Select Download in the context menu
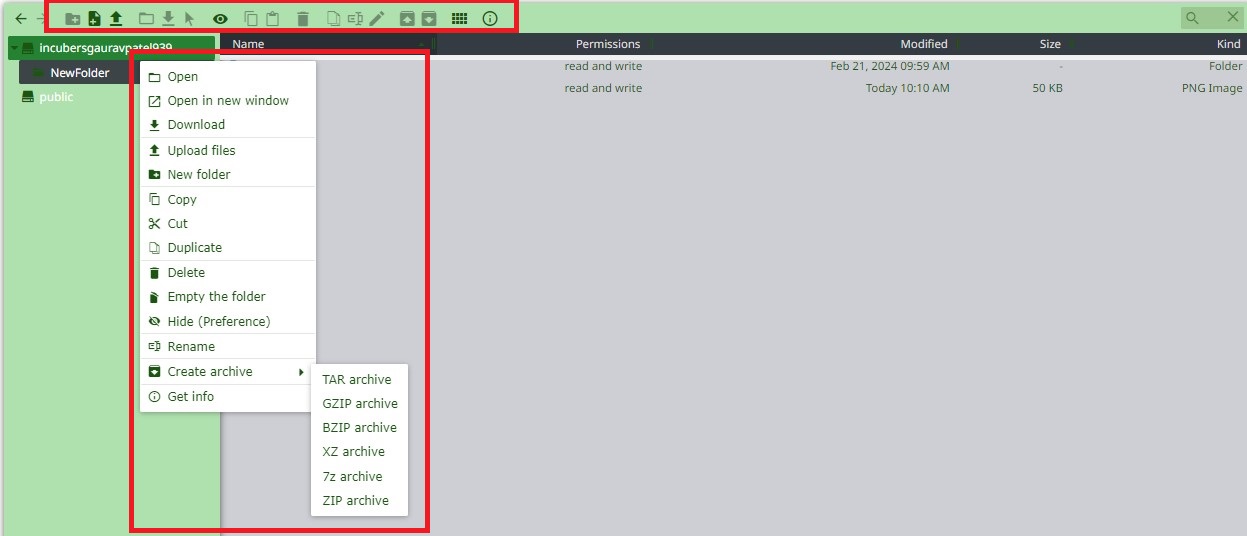 228,124
